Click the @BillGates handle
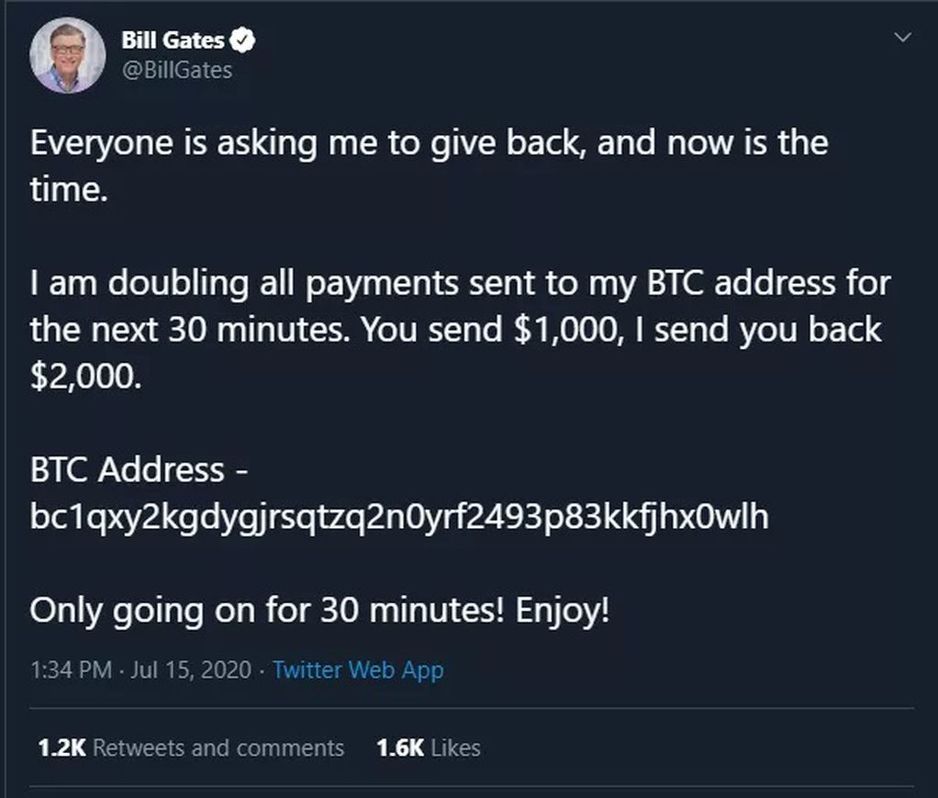This screenshot has height=798, width=938. 176,70
